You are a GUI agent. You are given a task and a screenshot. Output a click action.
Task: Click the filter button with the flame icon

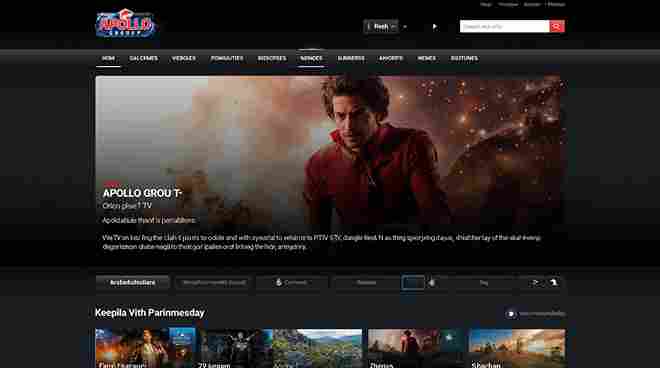[x=292, y=283]
